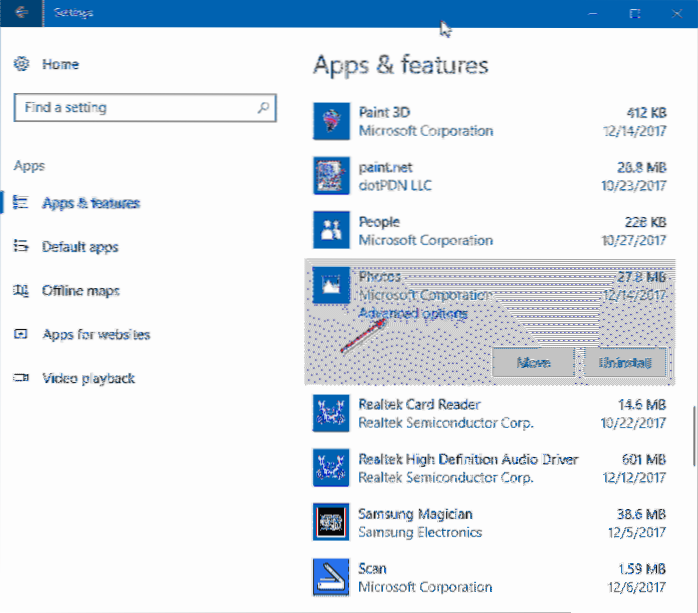Close the Settings window
The width and height of the screenshot is (698, 613).
[677, 13]
